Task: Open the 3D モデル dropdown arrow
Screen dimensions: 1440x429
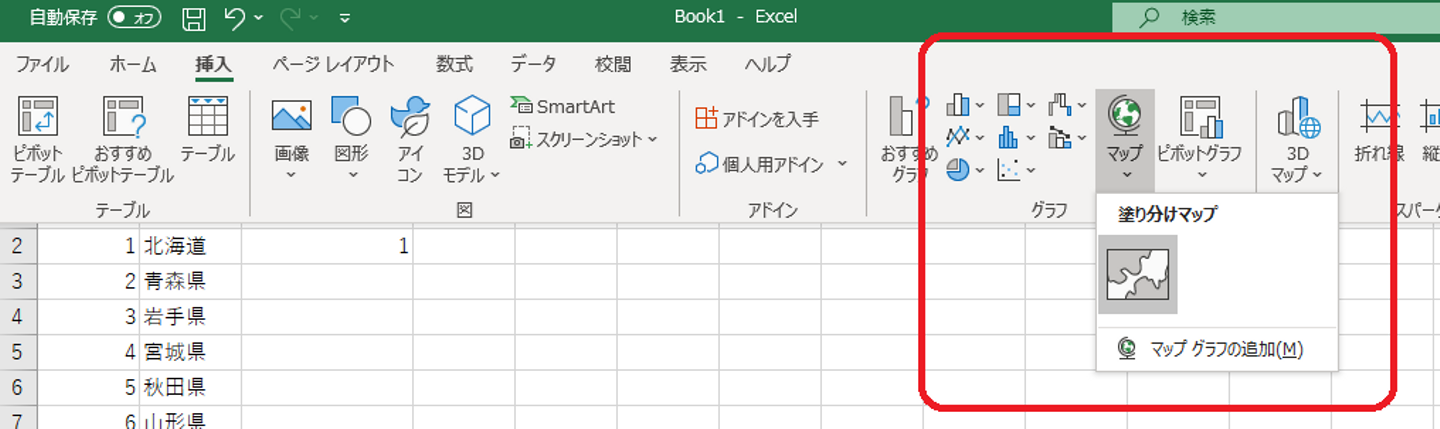Action: 495,175
